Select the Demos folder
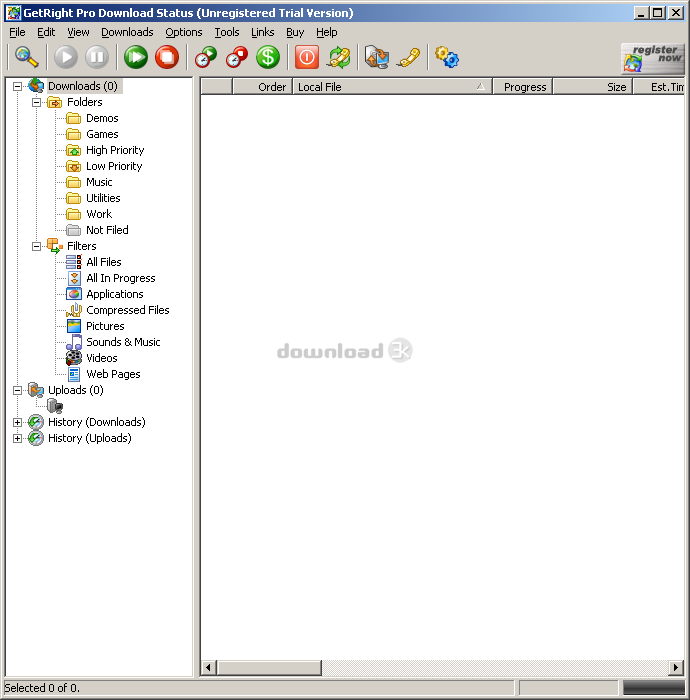690x700 pixels. click(x=102, y=118)
